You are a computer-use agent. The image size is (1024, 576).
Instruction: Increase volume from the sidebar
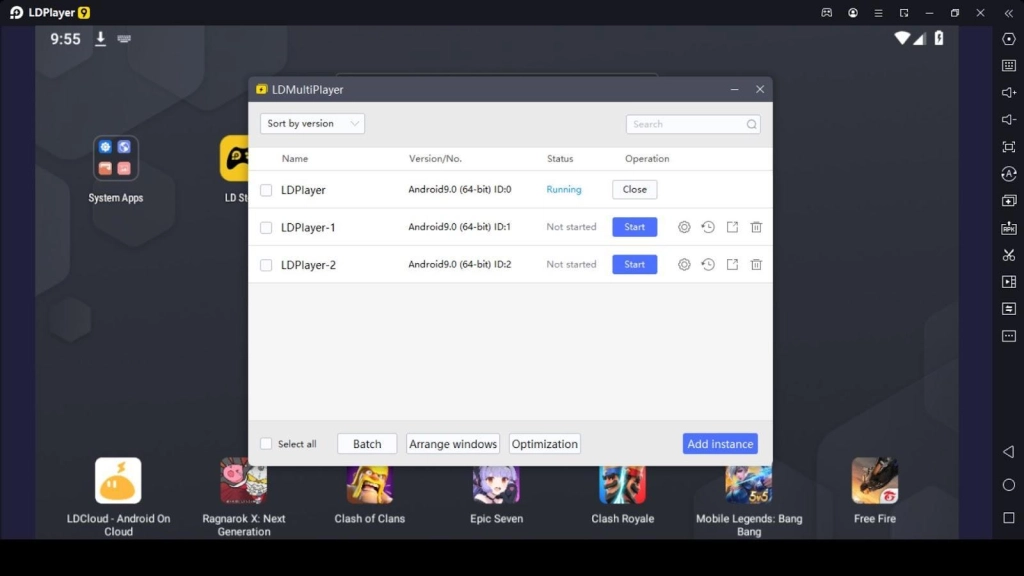pos(1008,93)
